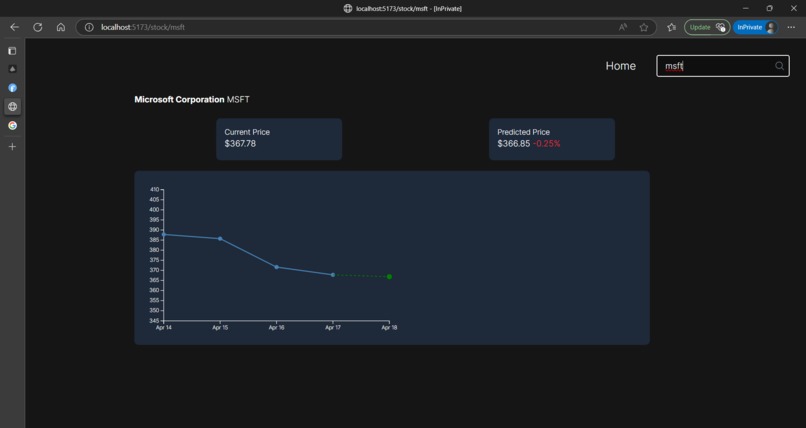
Task: Click the Apr 18 x-axis label
Action: 389,327
